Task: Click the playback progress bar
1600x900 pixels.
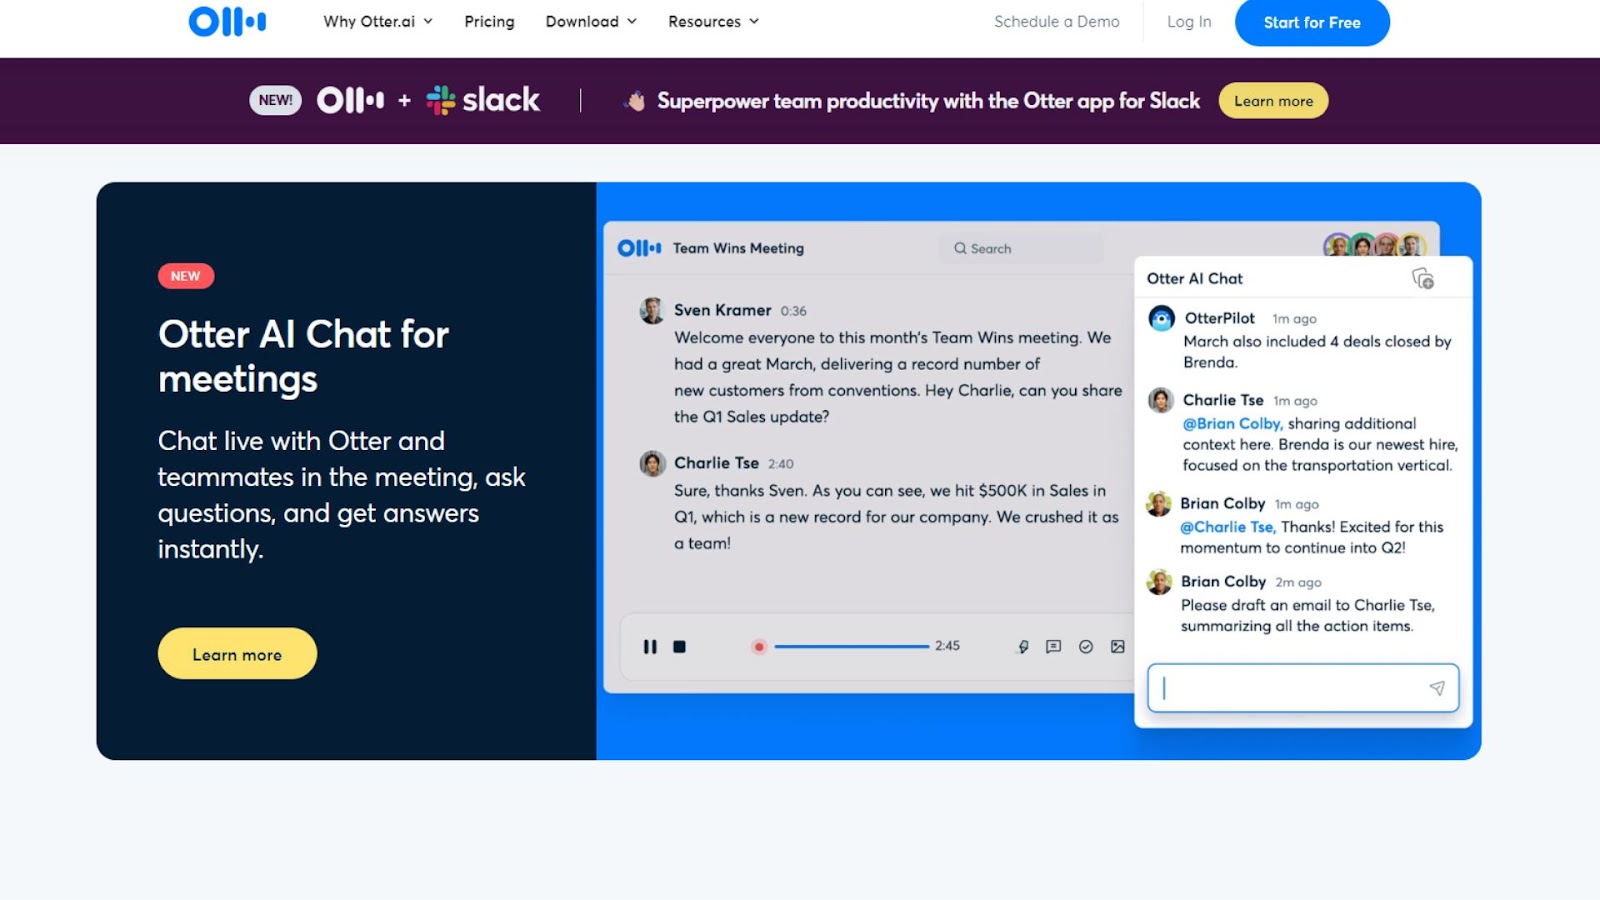Action: (850, 647)
